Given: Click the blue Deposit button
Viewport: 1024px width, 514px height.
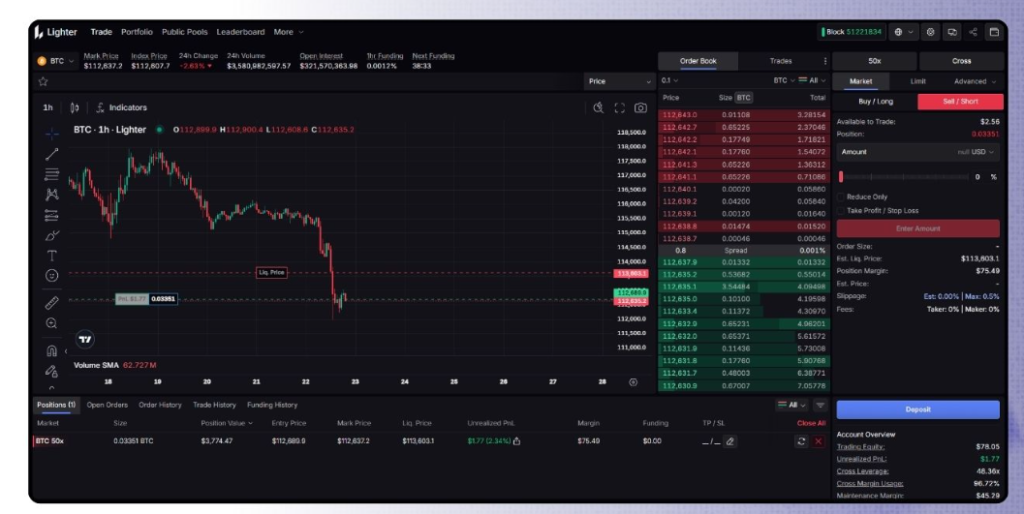Looking at the screenshot, I should coord(917,409).
